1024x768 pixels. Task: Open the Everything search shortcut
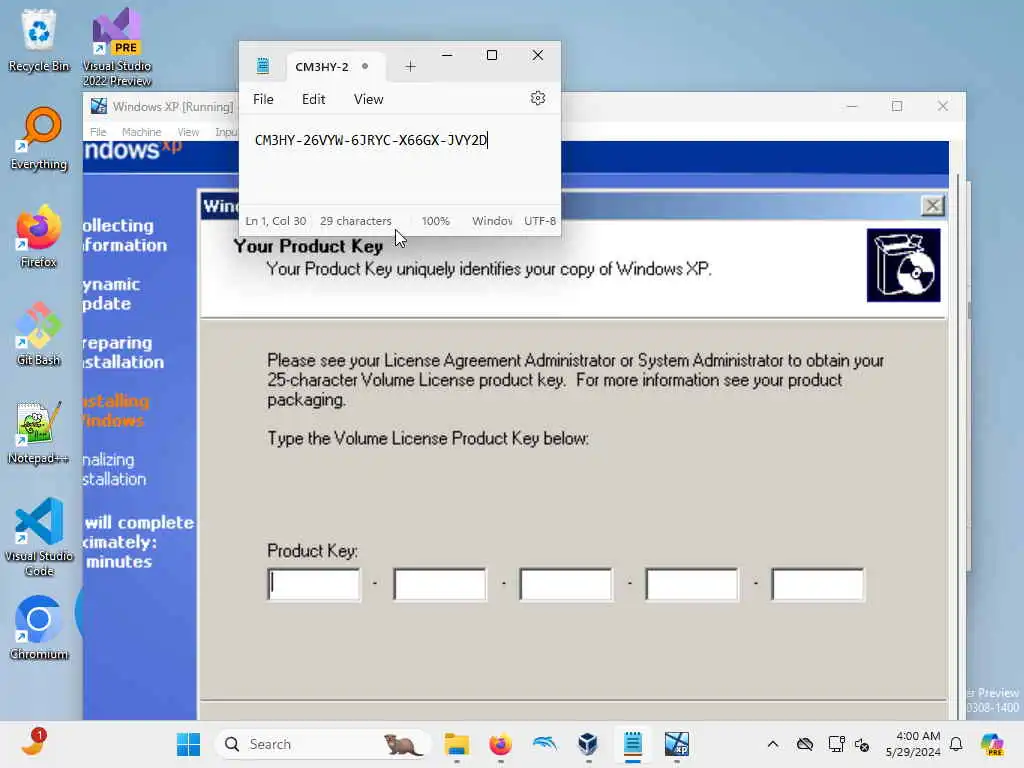[x=39, y=138]
